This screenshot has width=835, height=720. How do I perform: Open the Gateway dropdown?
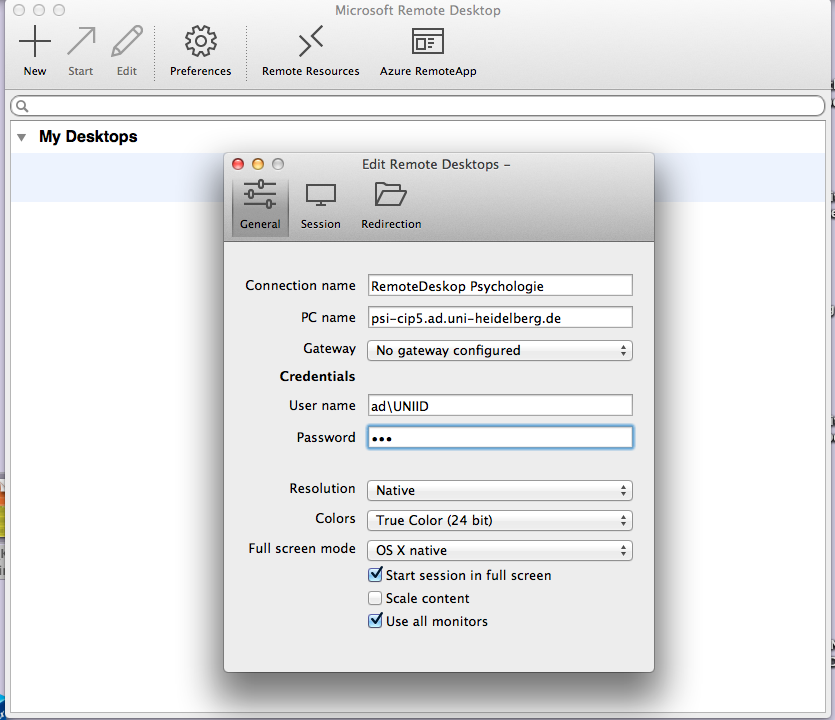pos(500,350)
